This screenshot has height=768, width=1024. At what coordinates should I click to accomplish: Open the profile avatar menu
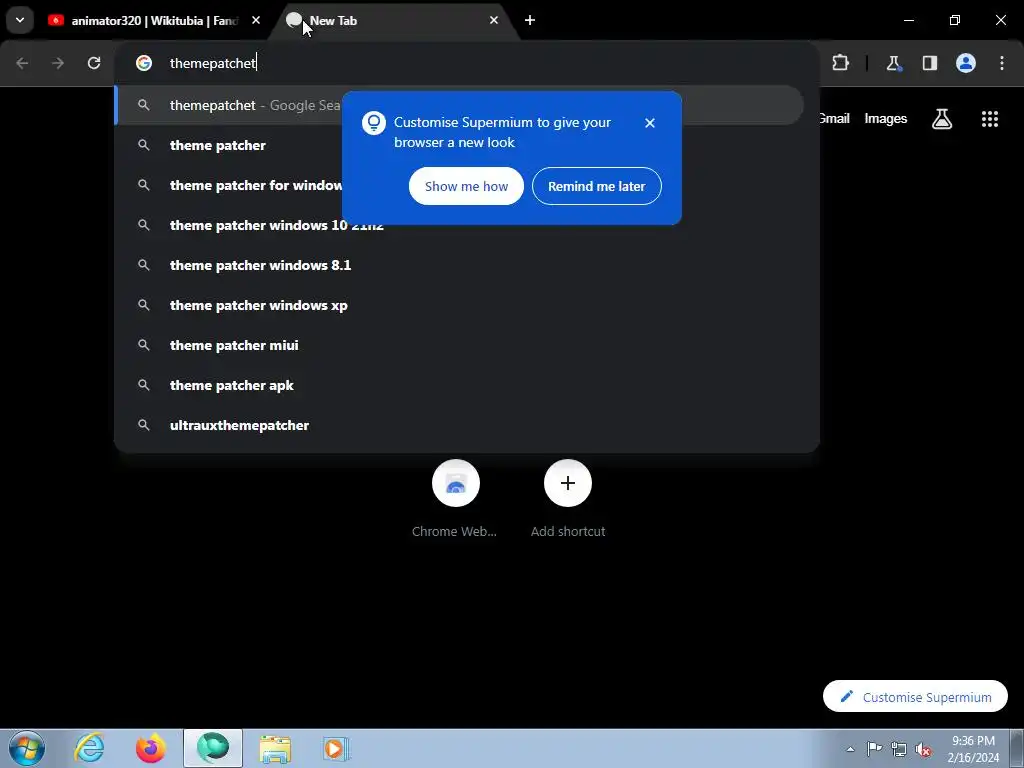(966, 63)
